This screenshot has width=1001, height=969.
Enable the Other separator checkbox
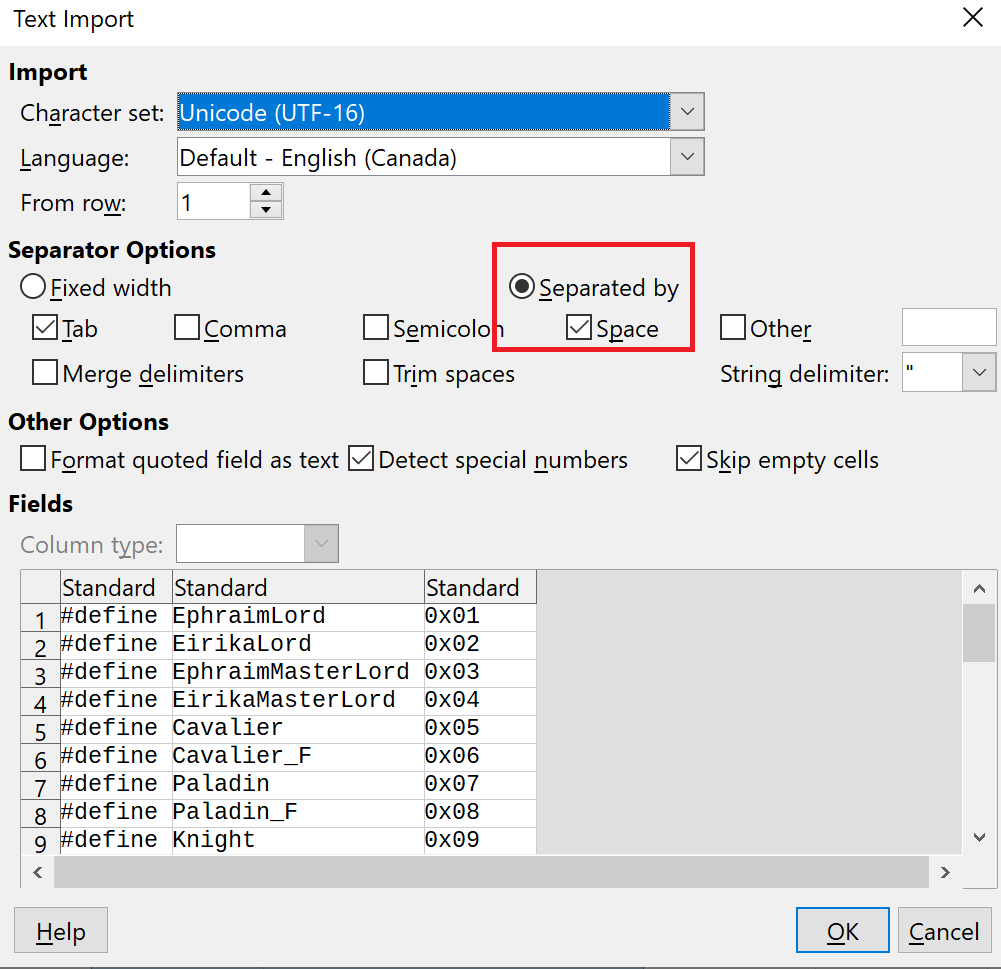coord(733,327)
